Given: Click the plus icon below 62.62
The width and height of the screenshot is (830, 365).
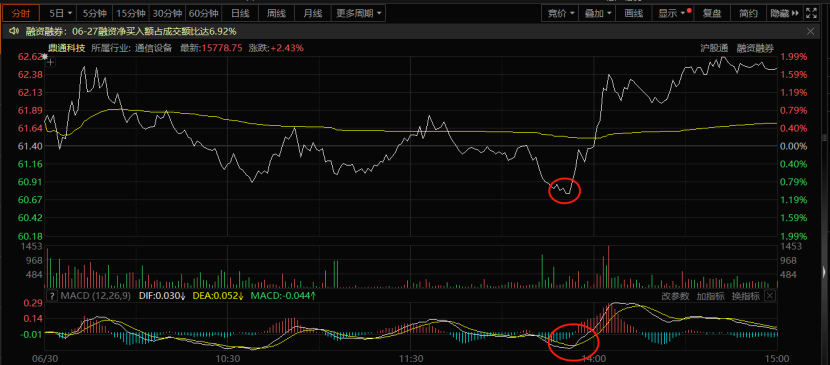Looking at the screenshot, I should [x=51, y=63].
